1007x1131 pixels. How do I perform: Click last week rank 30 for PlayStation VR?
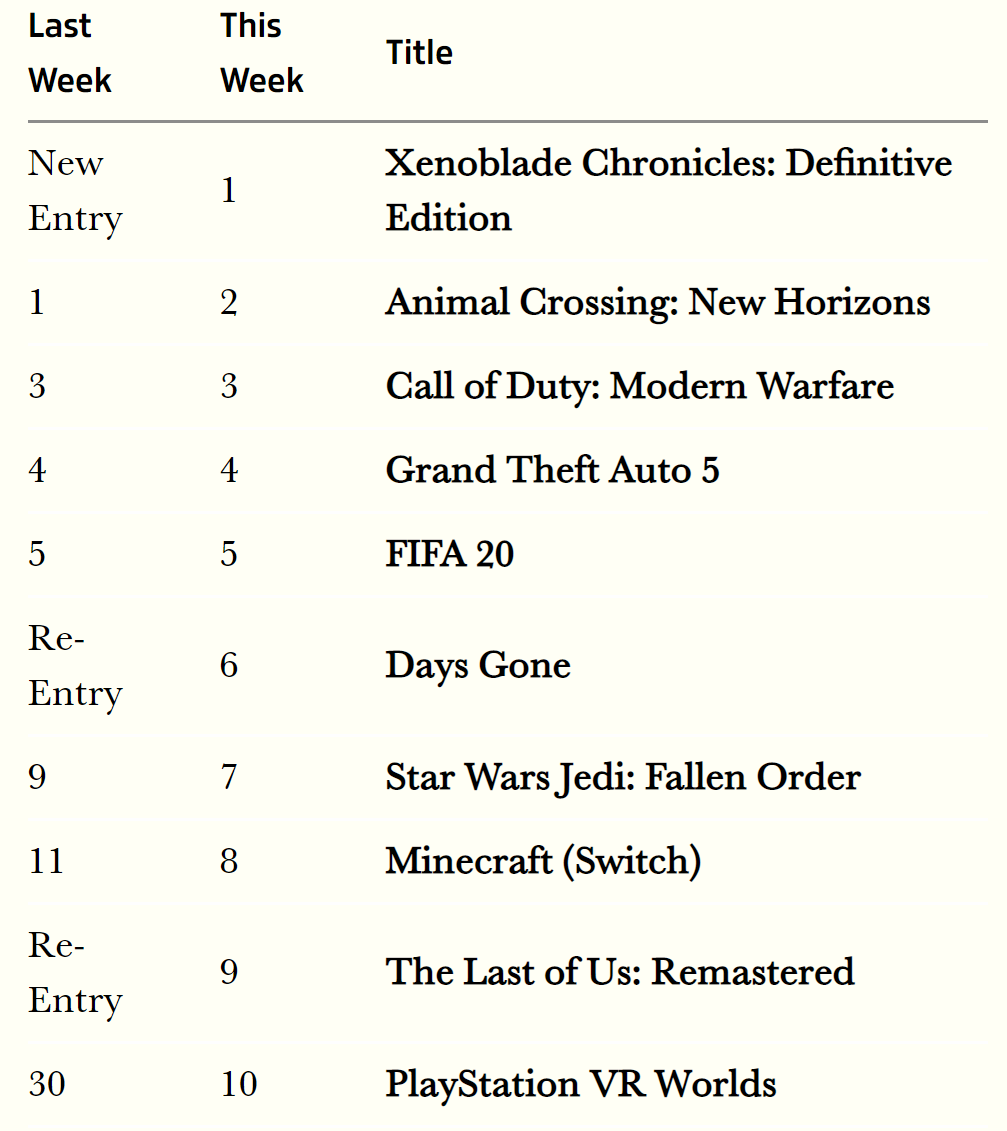(x=47, y=1084)
